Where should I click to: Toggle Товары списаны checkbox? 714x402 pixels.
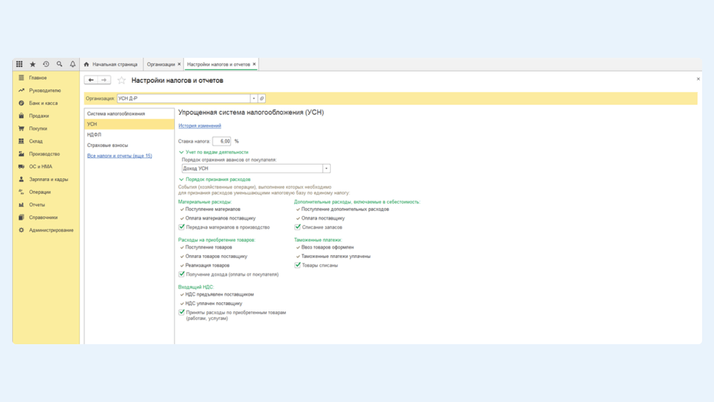click(x=298, y=265)
